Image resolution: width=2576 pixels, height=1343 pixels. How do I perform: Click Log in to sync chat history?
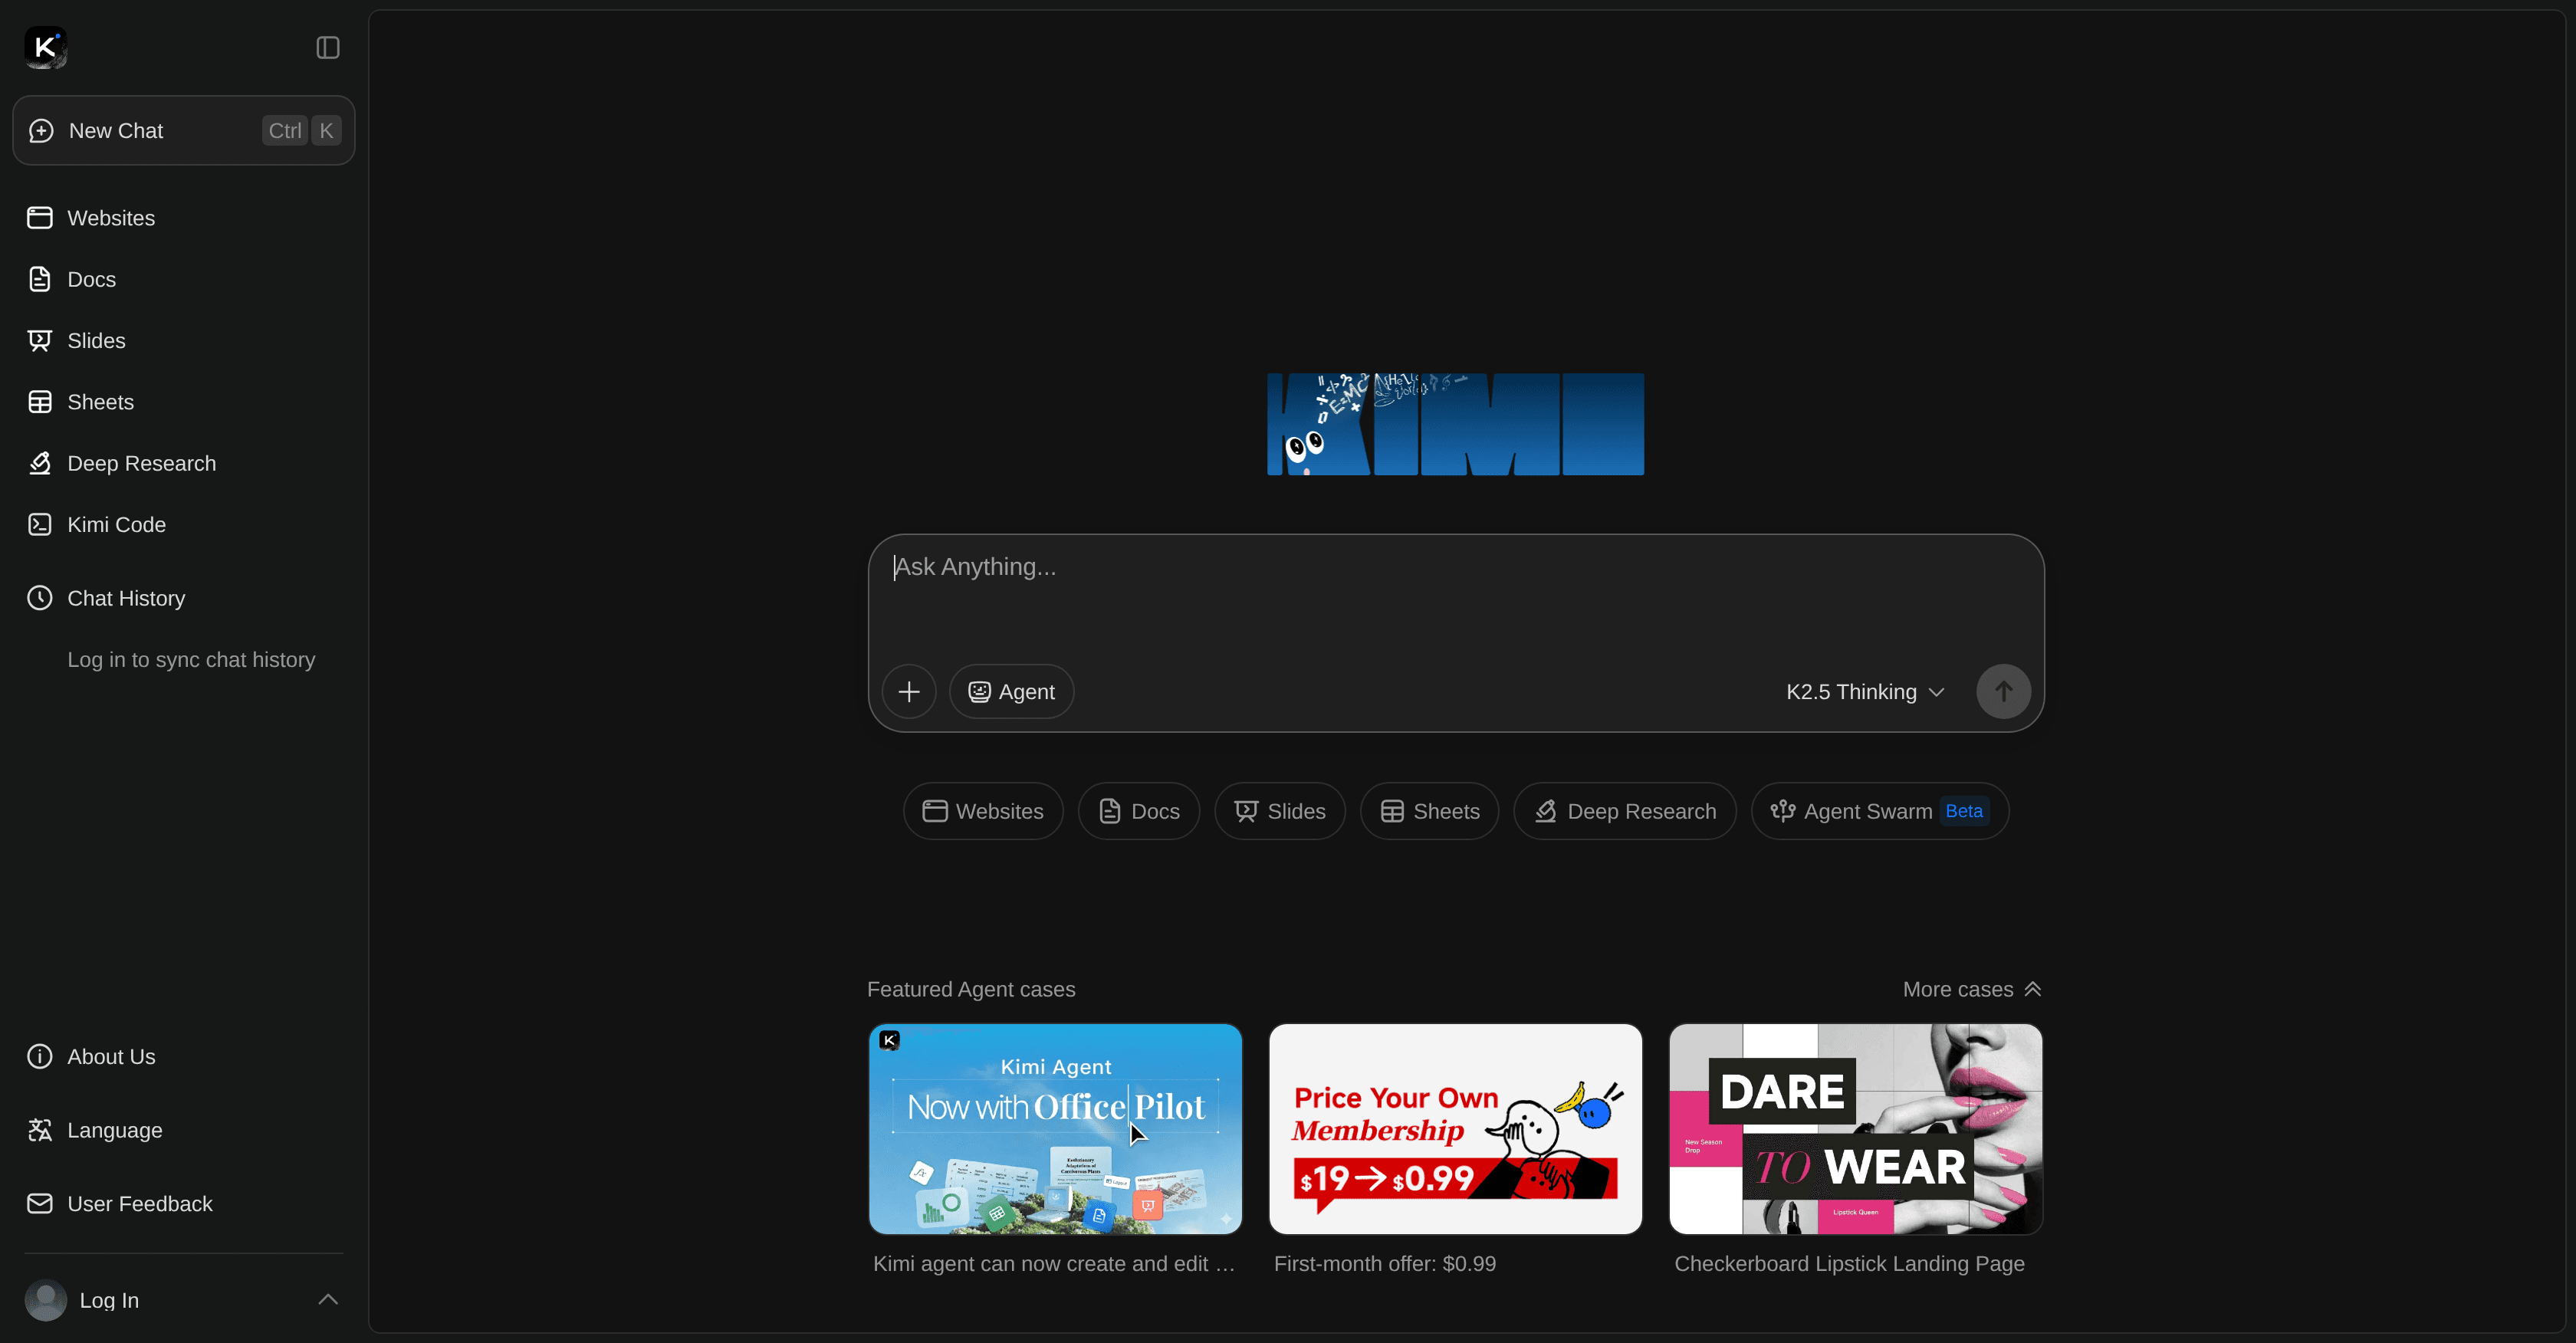[191, 659]
